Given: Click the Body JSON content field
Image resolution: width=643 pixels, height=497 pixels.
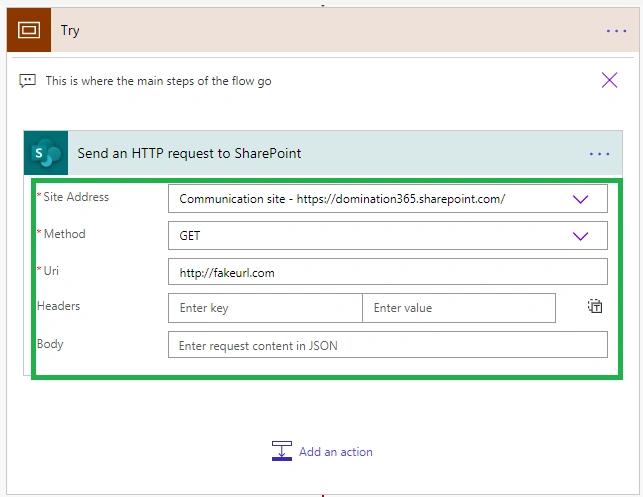Looking at the screenshot, I should 388,345.
